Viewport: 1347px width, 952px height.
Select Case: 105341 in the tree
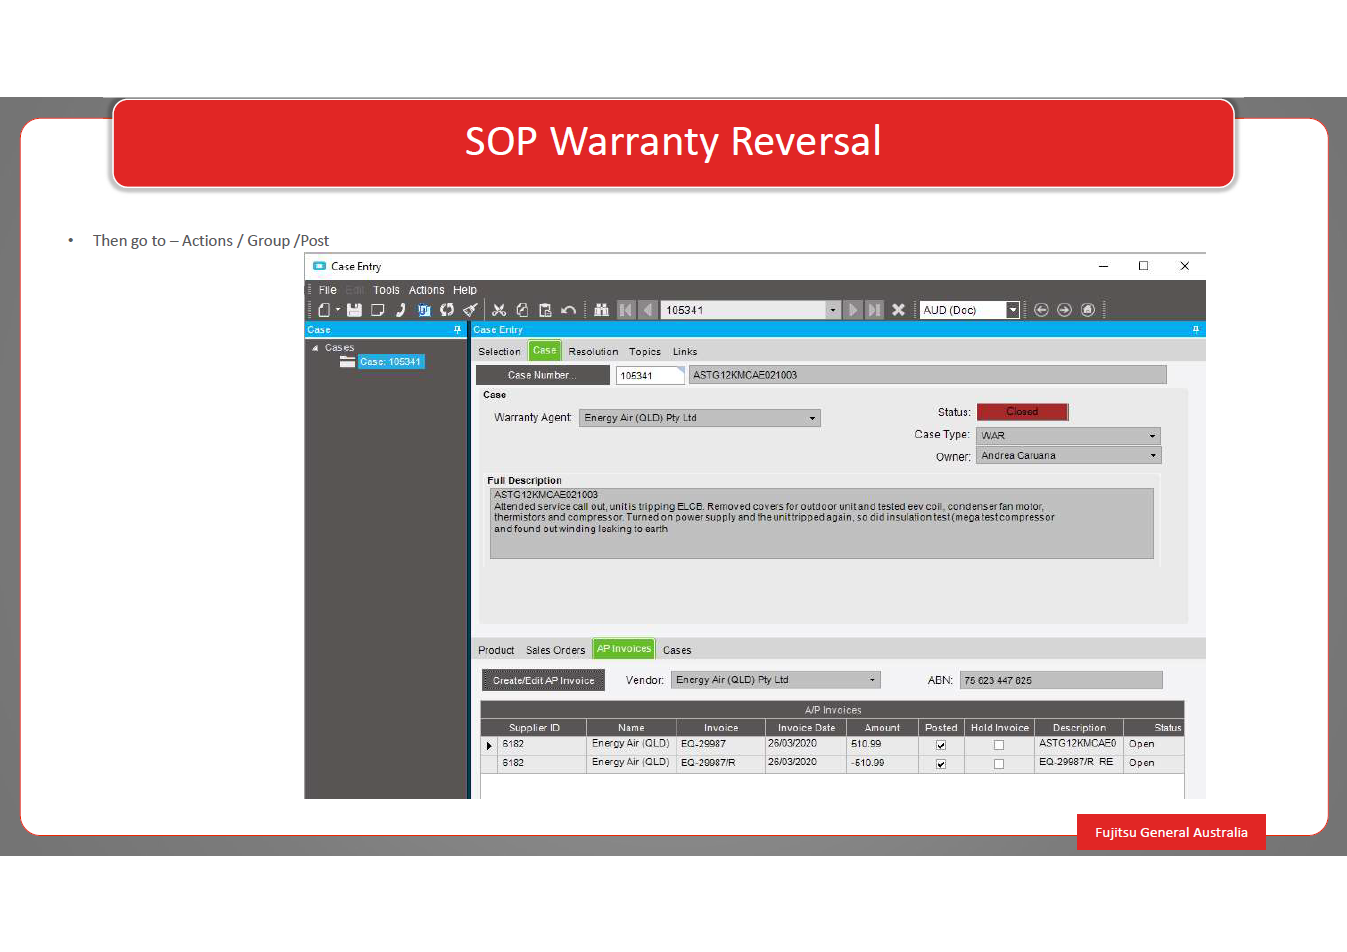(390, 361)
